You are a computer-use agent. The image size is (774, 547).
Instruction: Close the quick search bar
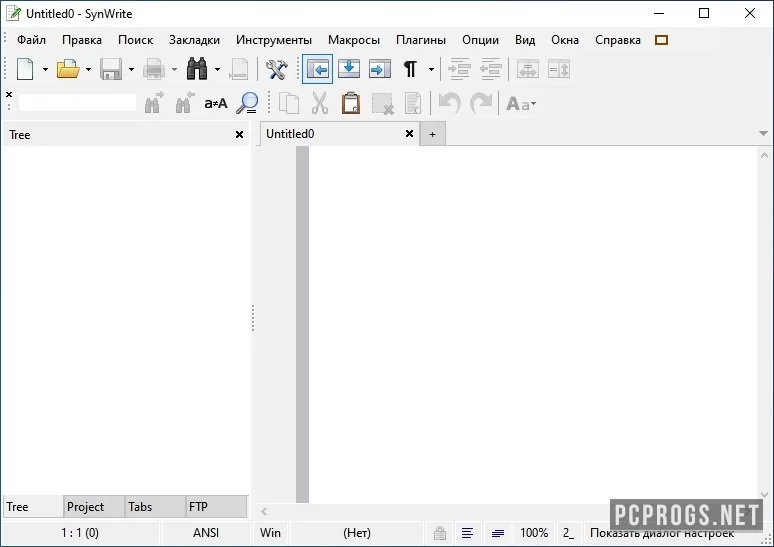(9, 94)
